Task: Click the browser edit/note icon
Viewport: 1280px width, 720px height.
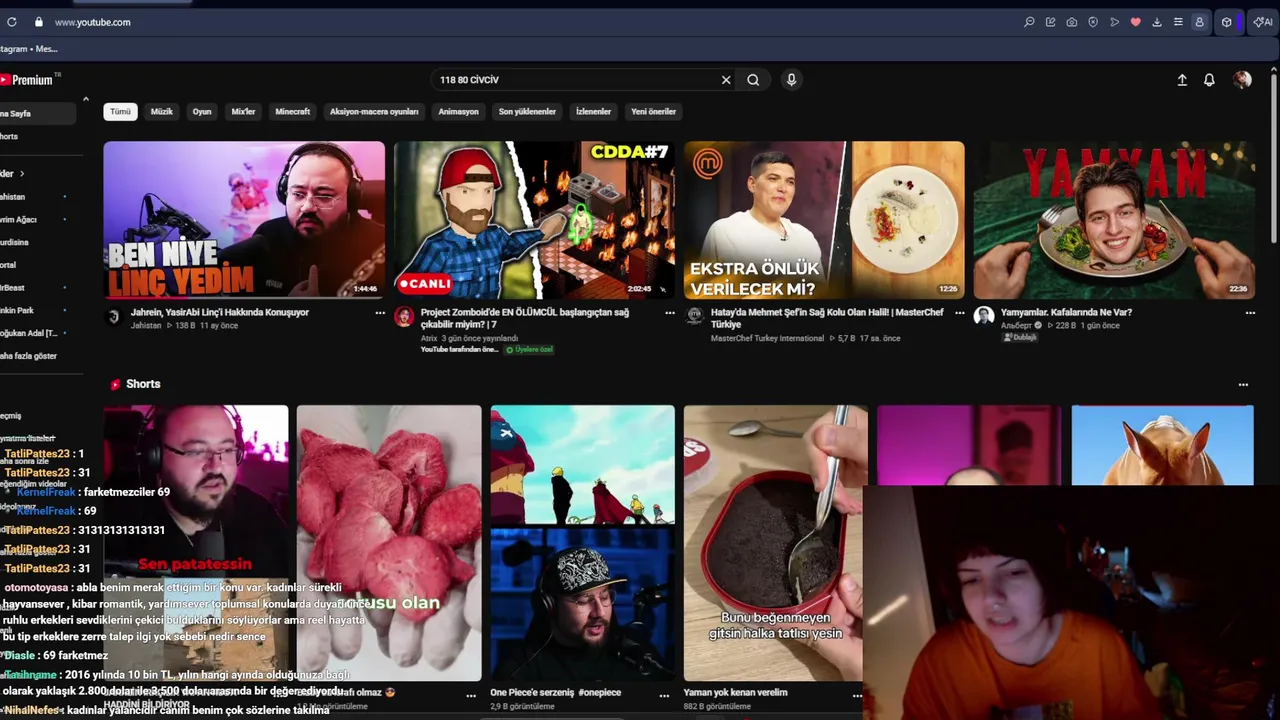Action: (1050, 22)
